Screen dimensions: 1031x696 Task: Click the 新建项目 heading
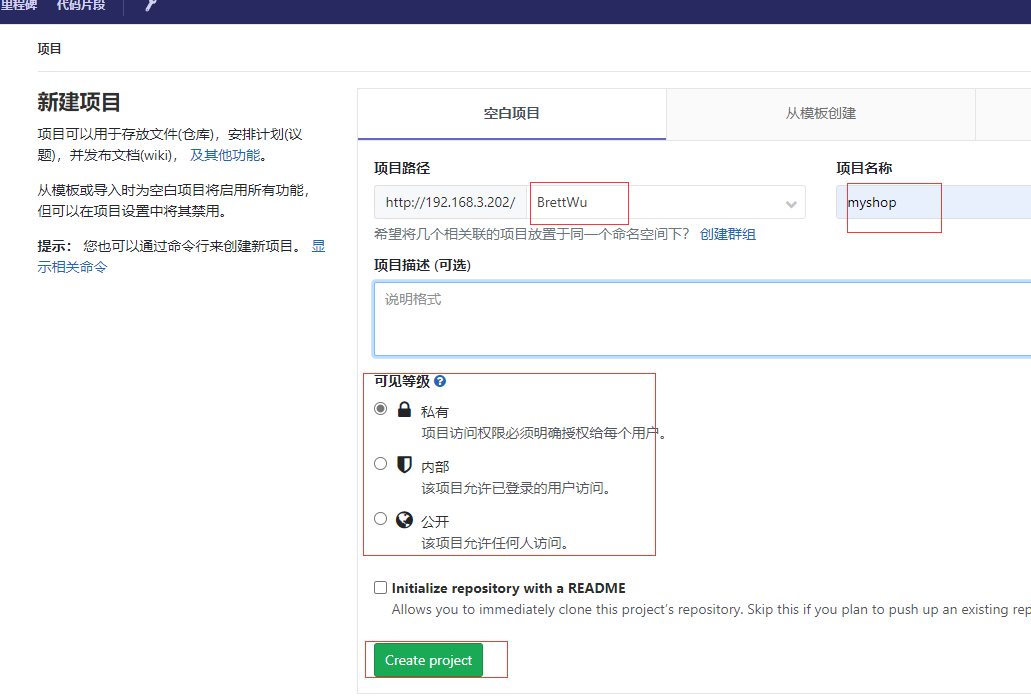(x=79, y=103)
